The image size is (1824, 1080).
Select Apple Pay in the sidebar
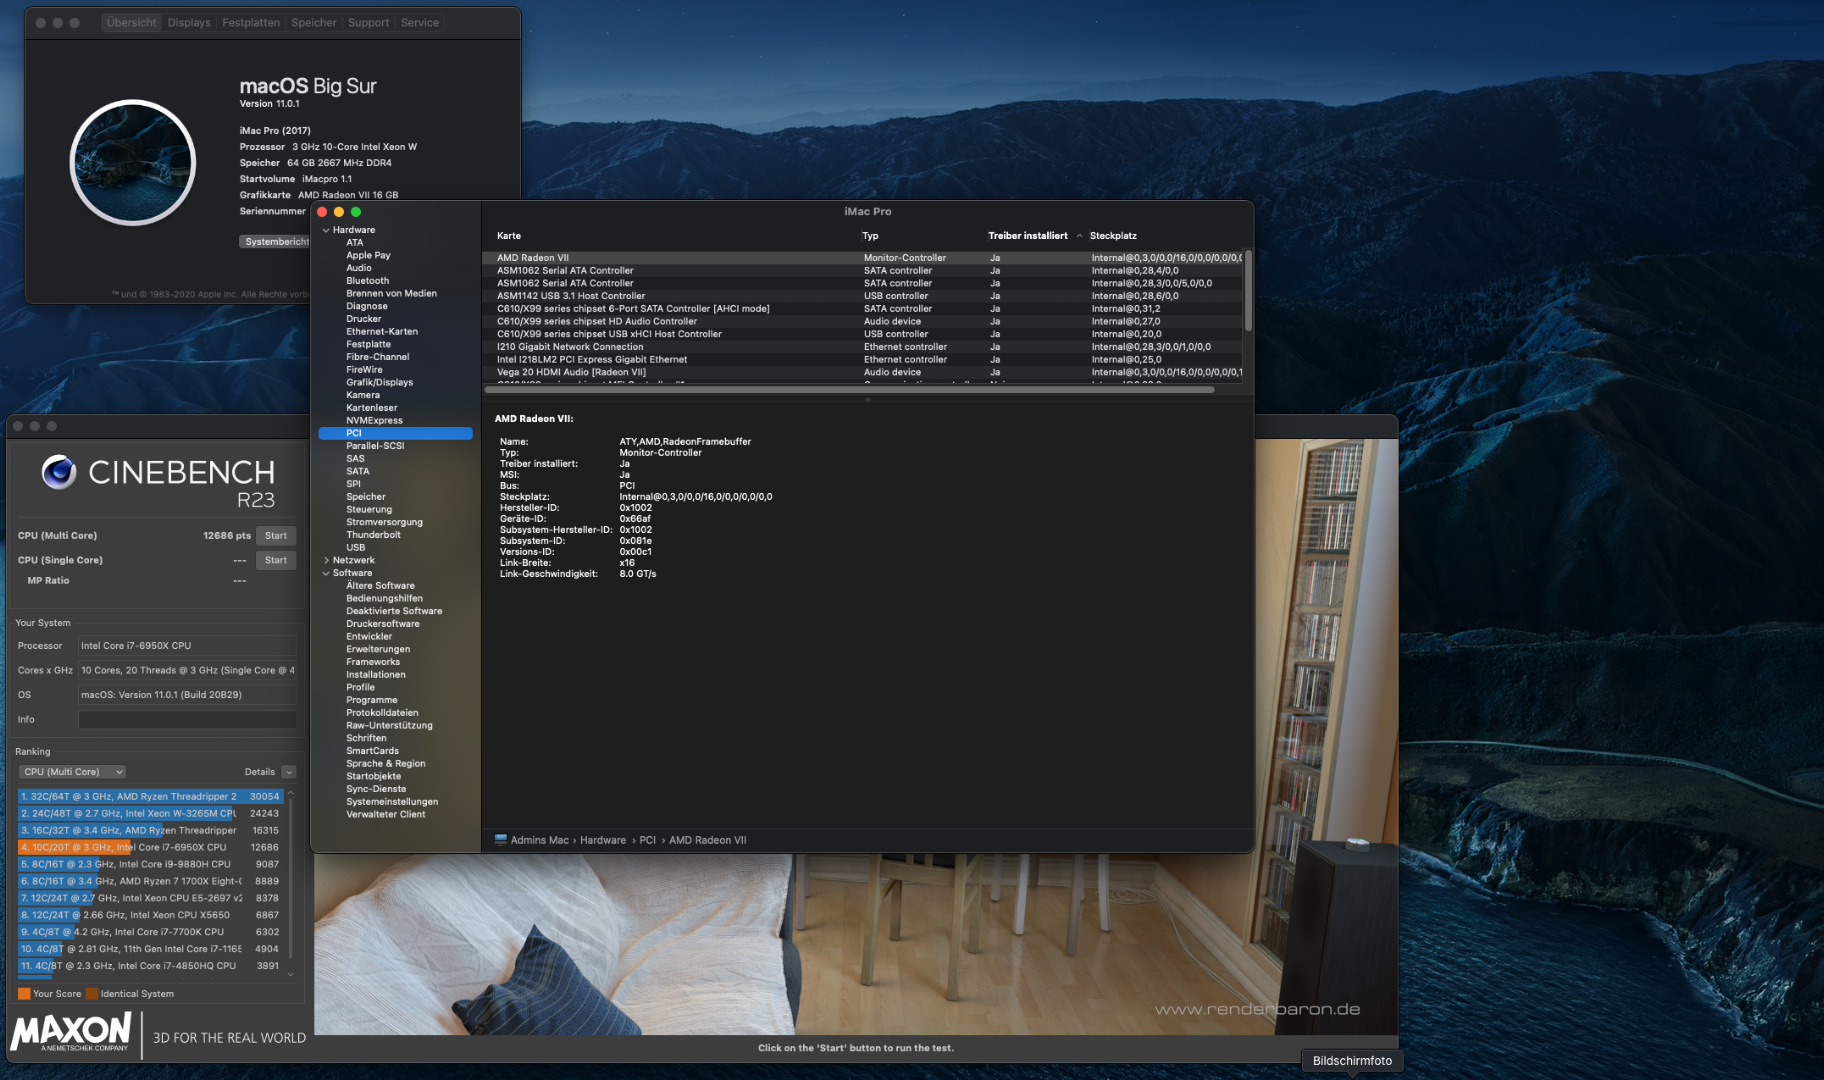(368, 256)
